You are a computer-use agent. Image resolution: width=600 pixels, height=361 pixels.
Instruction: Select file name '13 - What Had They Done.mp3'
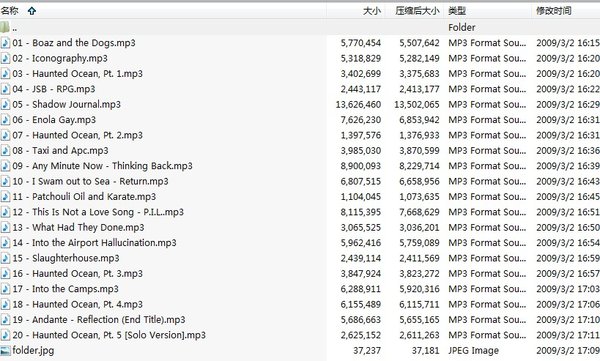pyautogui.click(x=78, y=227)
